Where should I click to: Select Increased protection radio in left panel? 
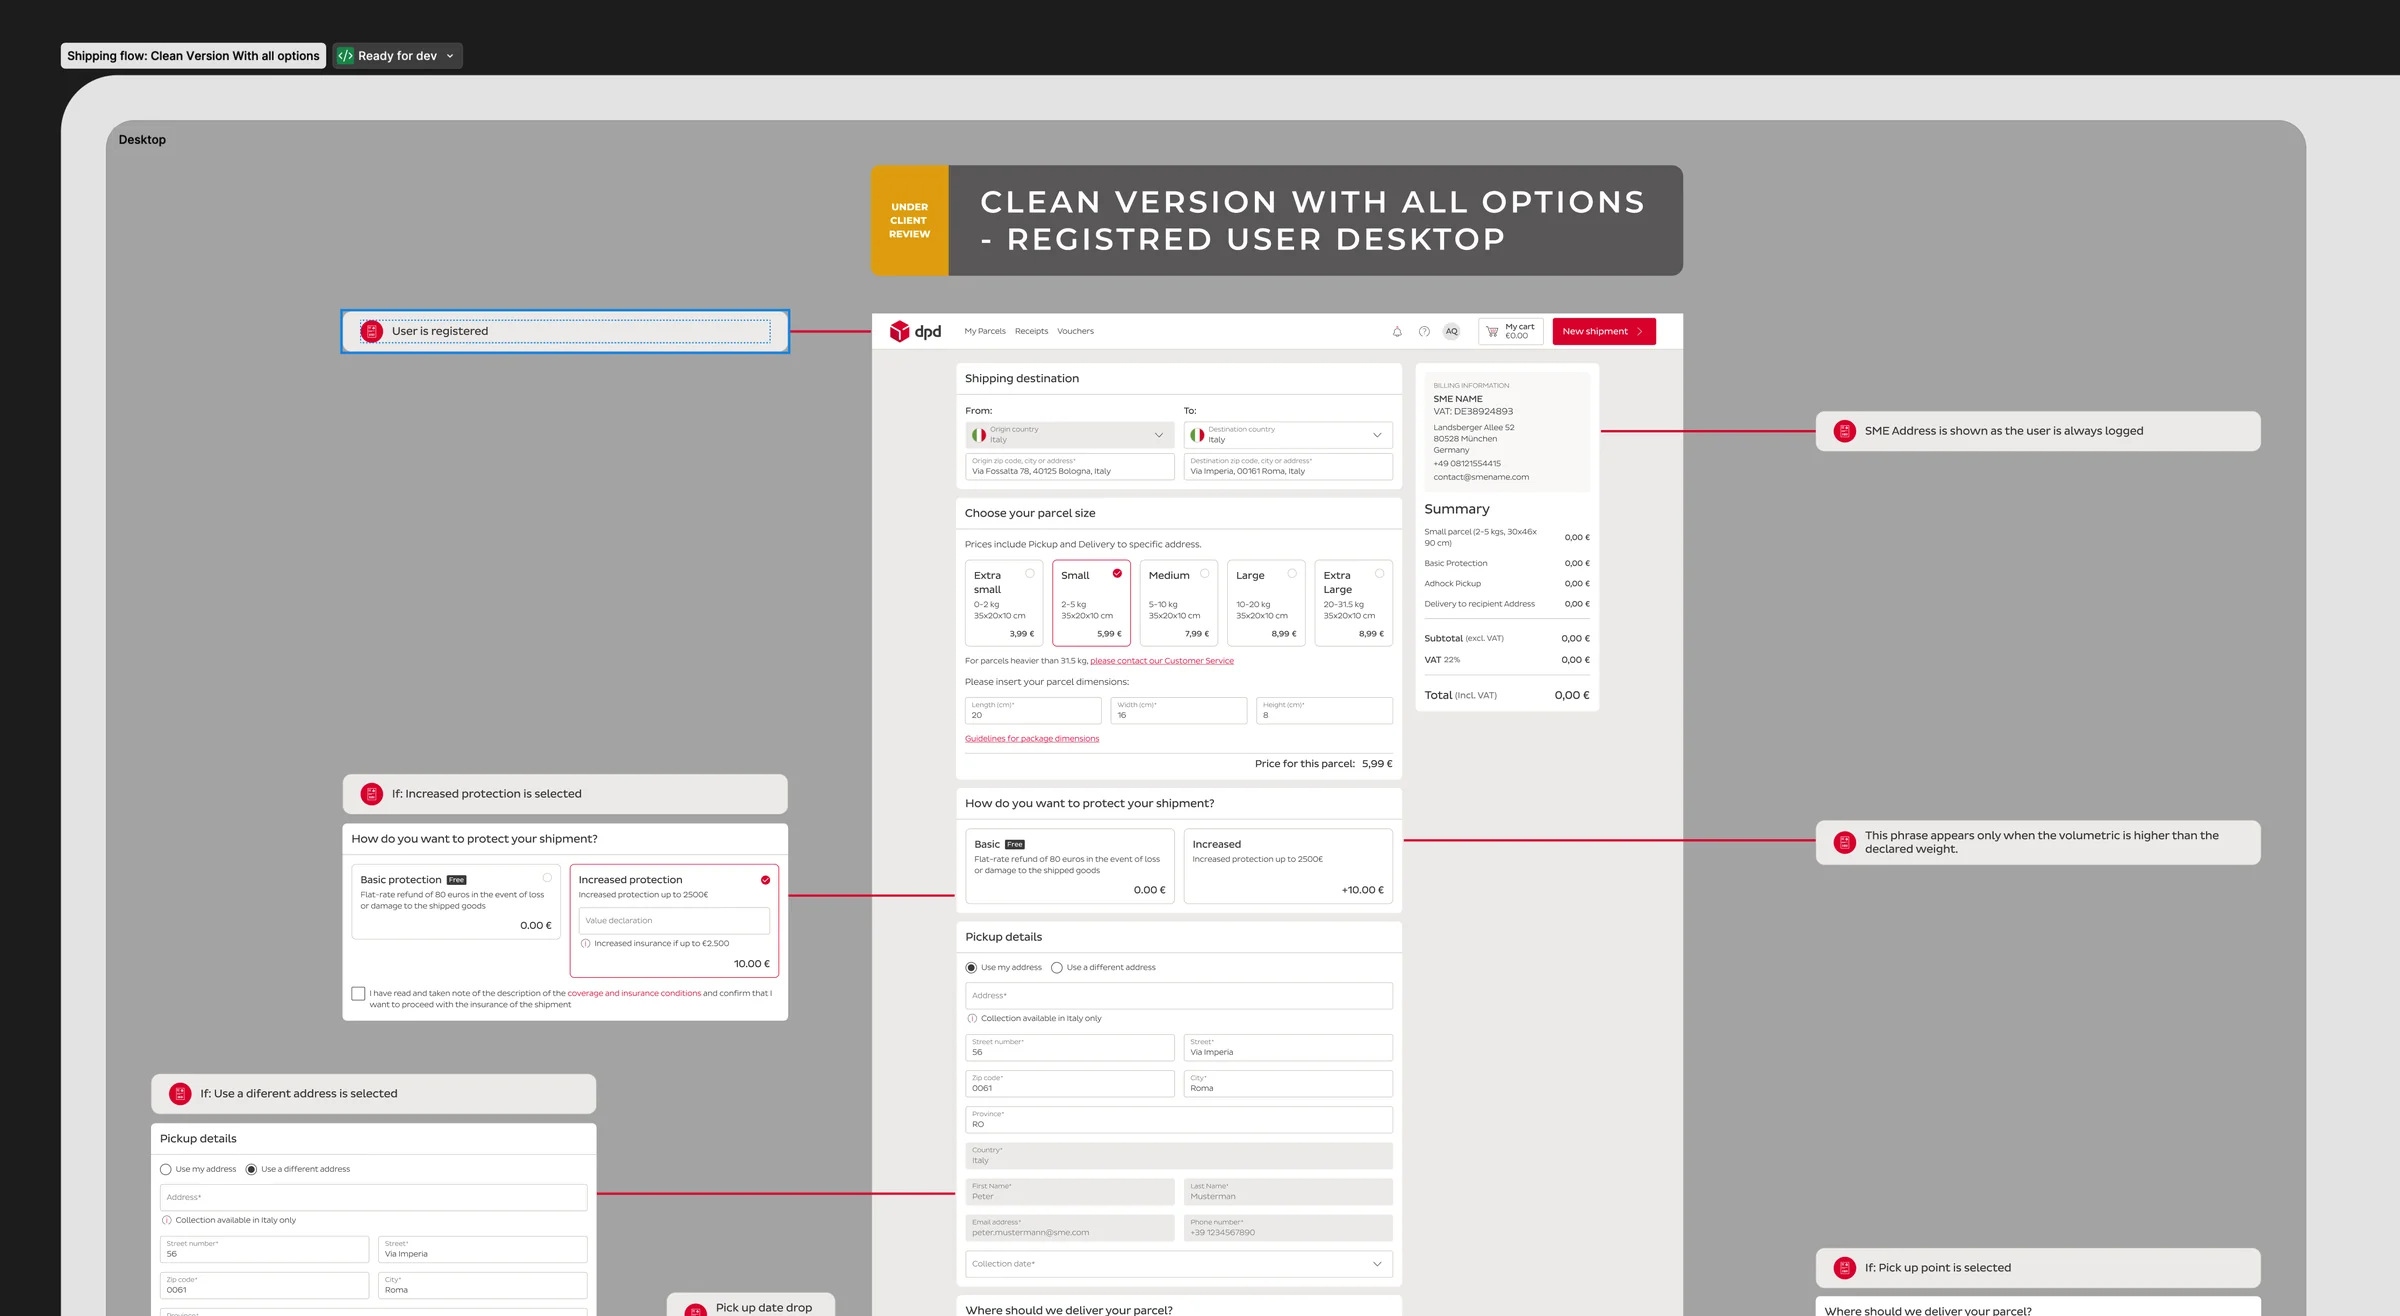(765, 880)
